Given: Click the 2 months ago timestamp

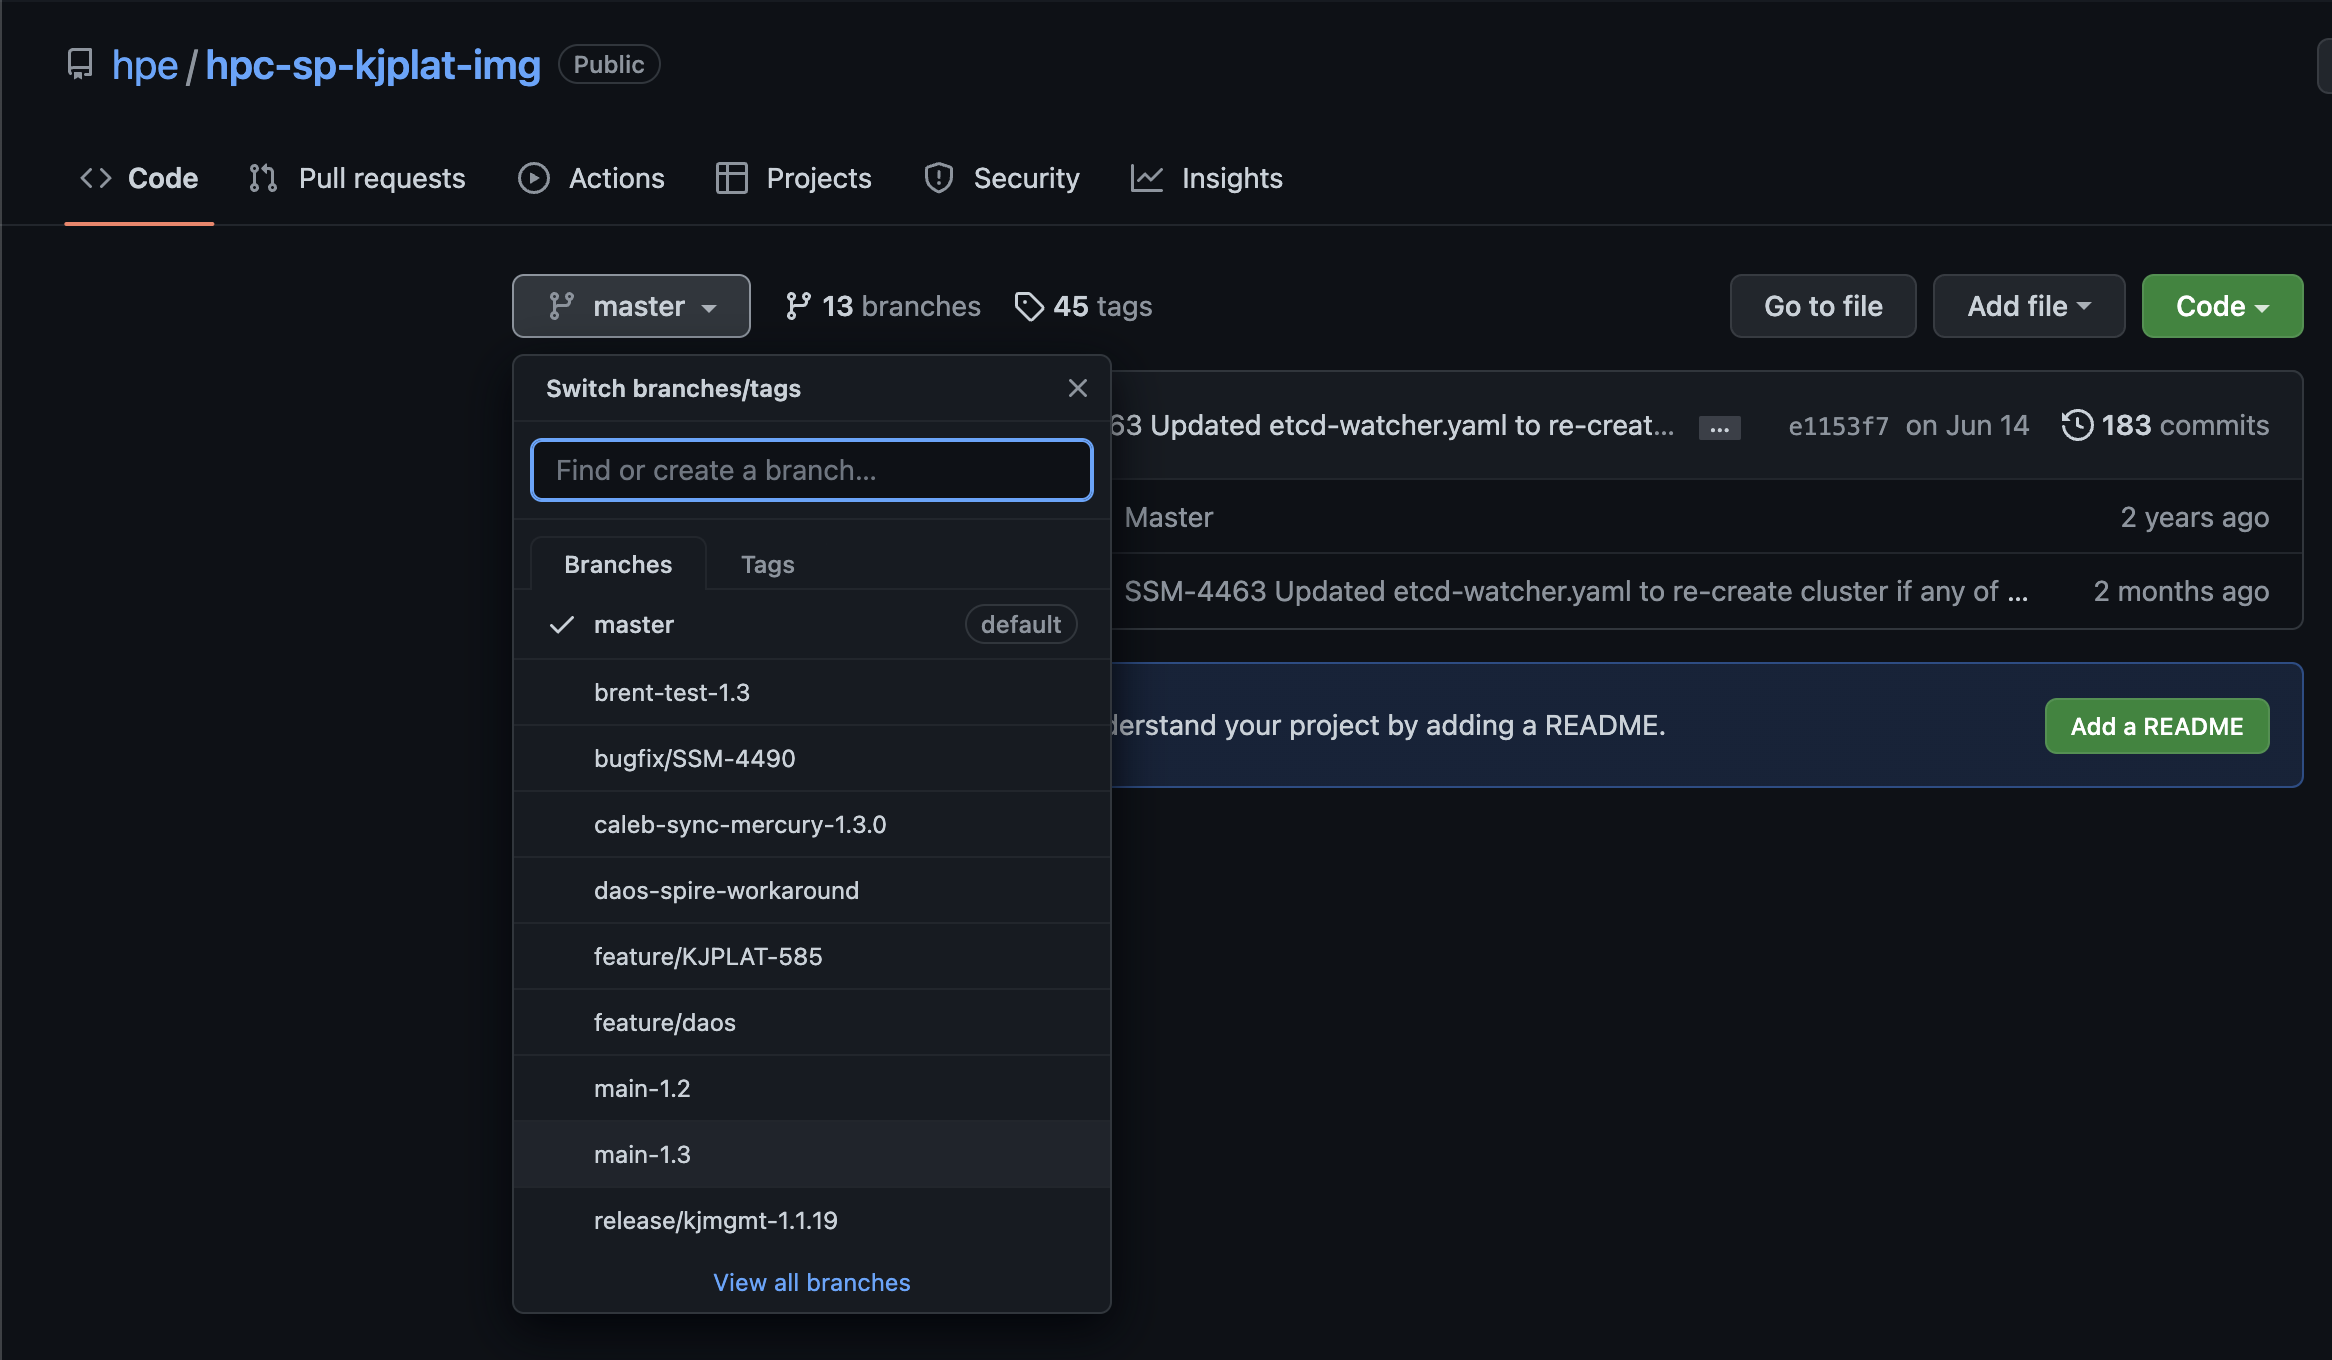Looking at the screenshot, I should [x=2182, y=591].
